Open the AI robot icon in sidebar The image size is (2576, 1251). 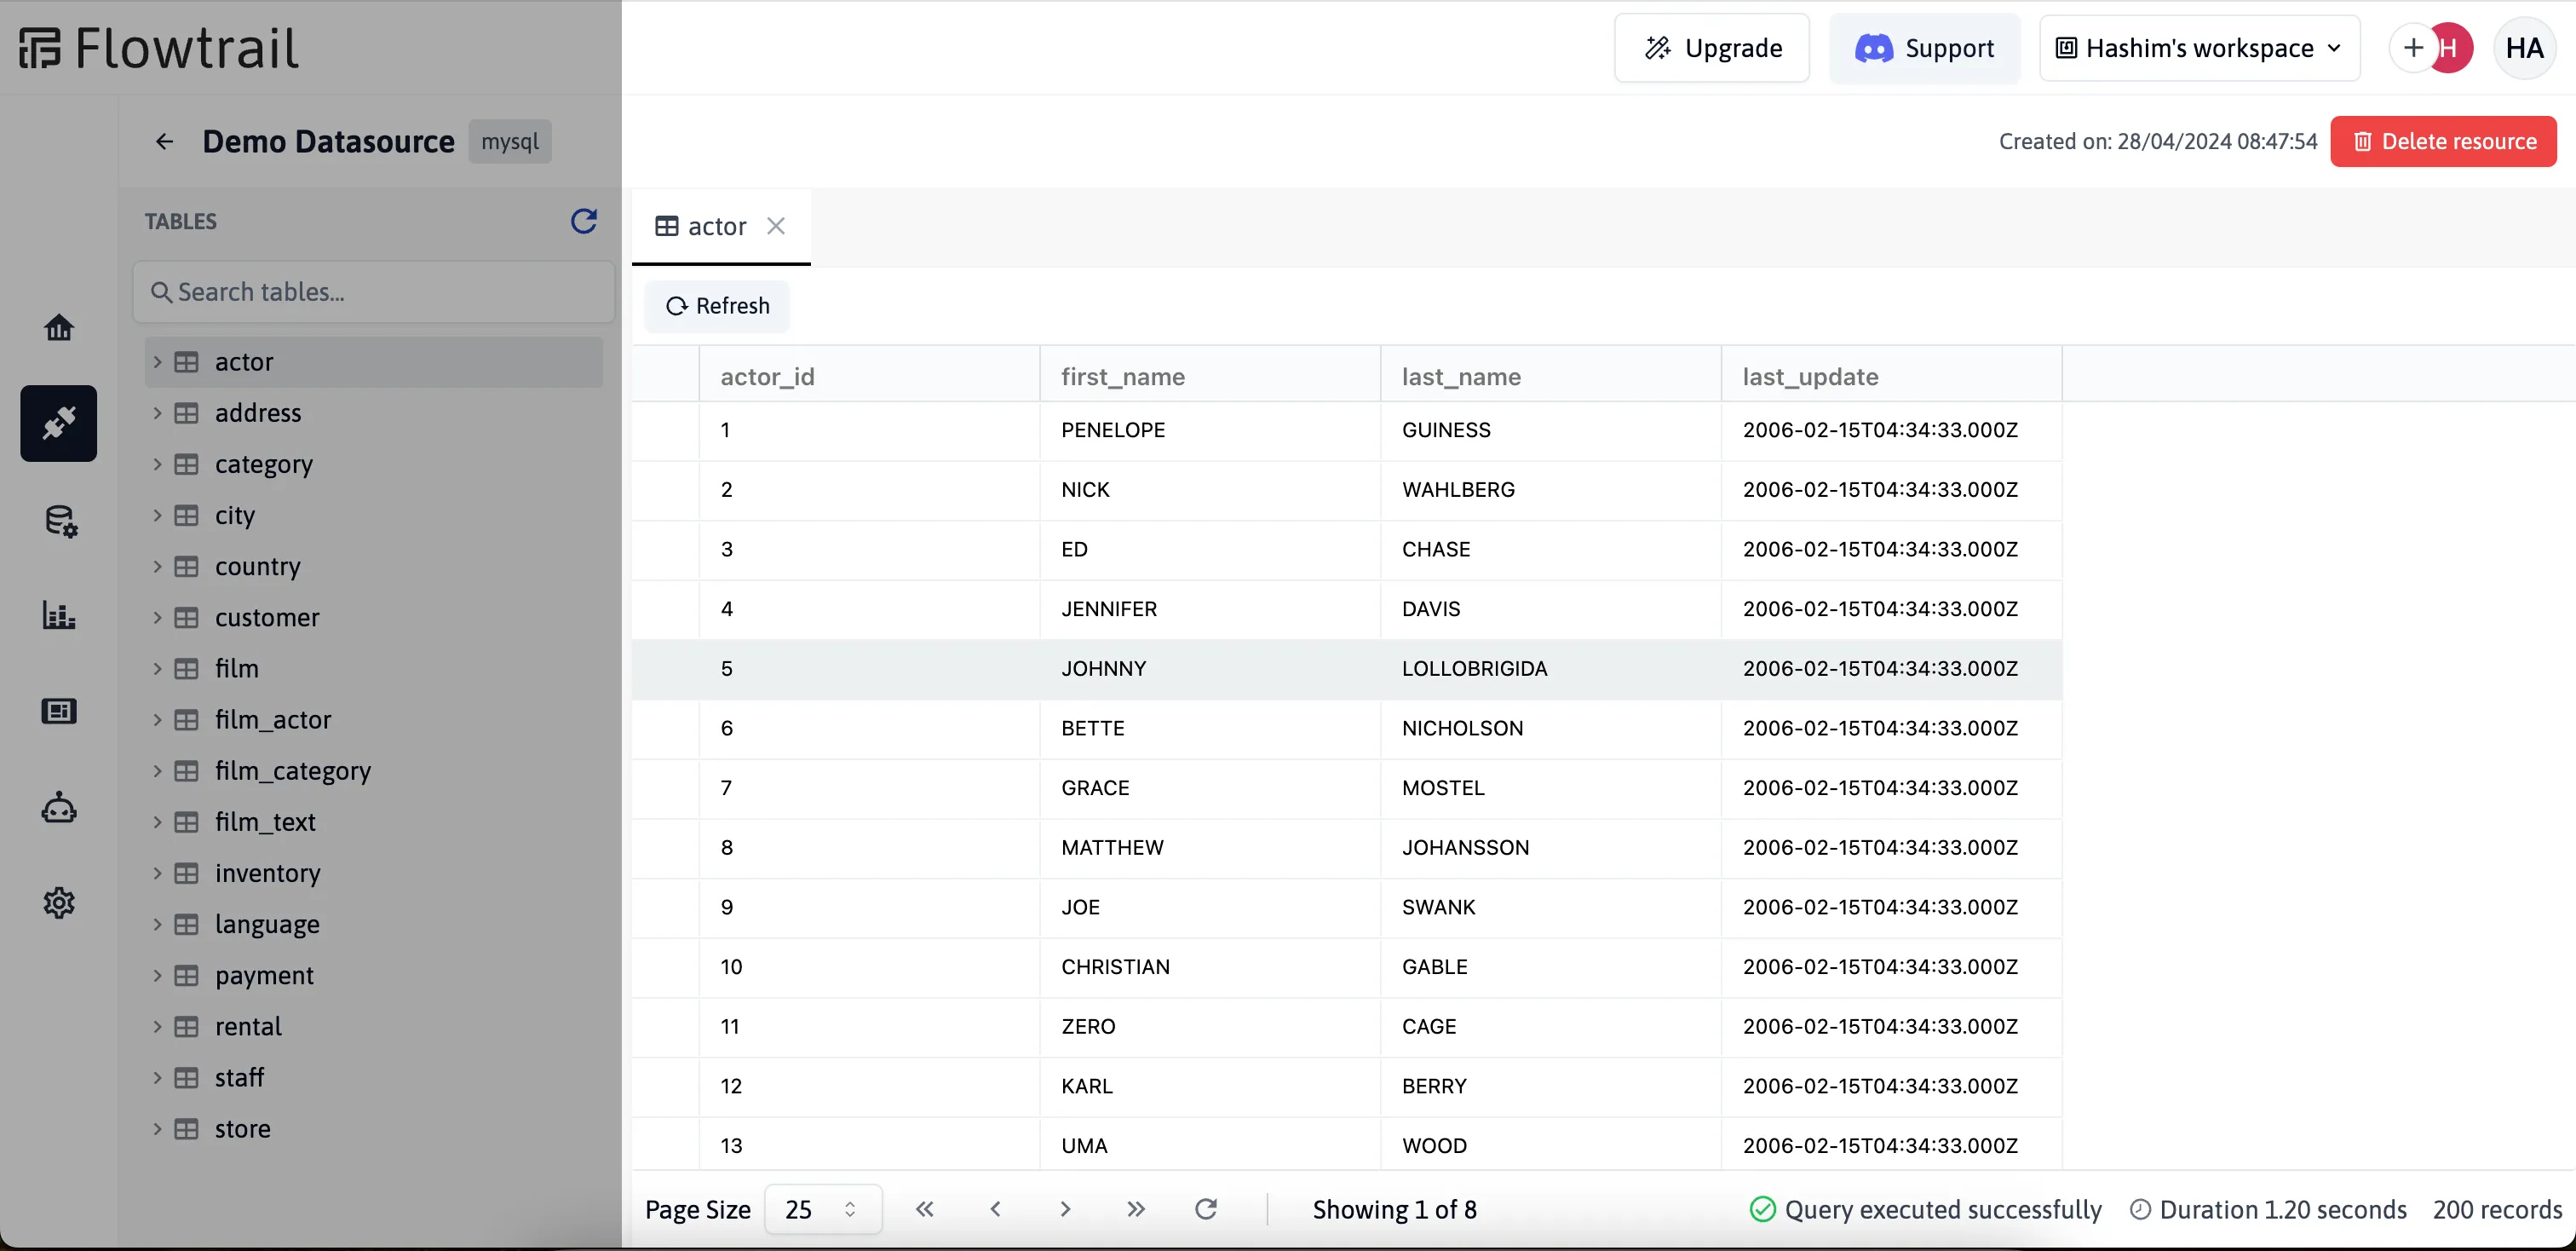(x=59, y=807)
